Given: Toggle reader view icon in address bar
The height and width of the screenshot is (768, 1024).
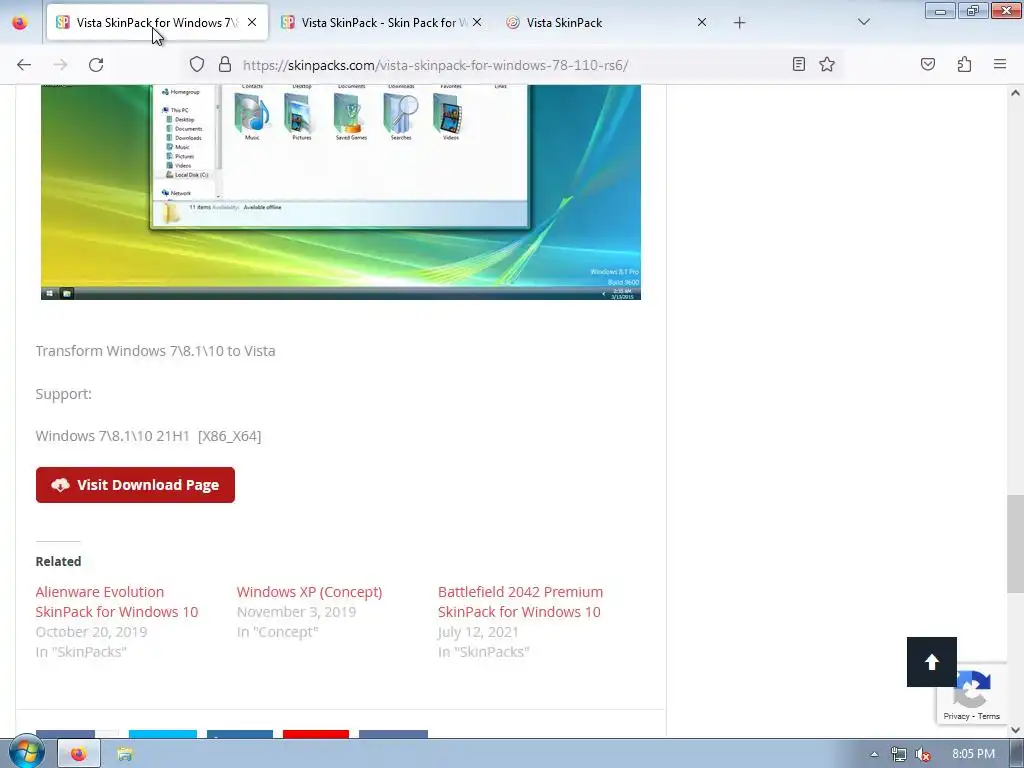Looking at the screenshot, I should (798, 64).
